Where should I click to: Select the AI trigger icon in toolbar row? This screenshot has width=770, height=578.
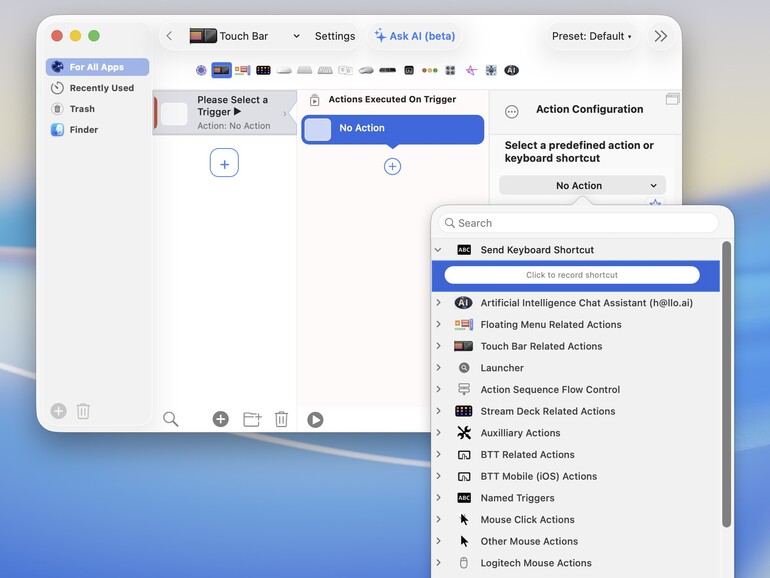coord(512,70)
